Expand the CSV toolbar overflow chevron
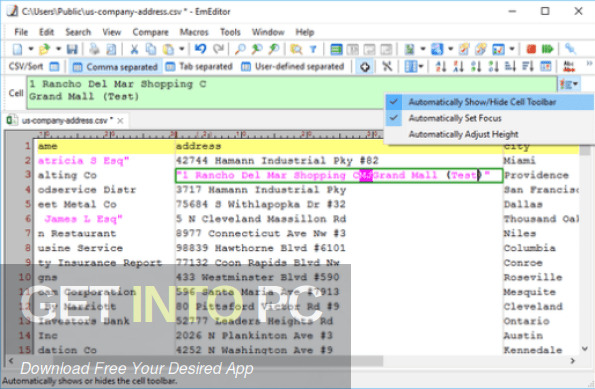The height and width of the screenshot is (389, 595). [x=589, y=64]
